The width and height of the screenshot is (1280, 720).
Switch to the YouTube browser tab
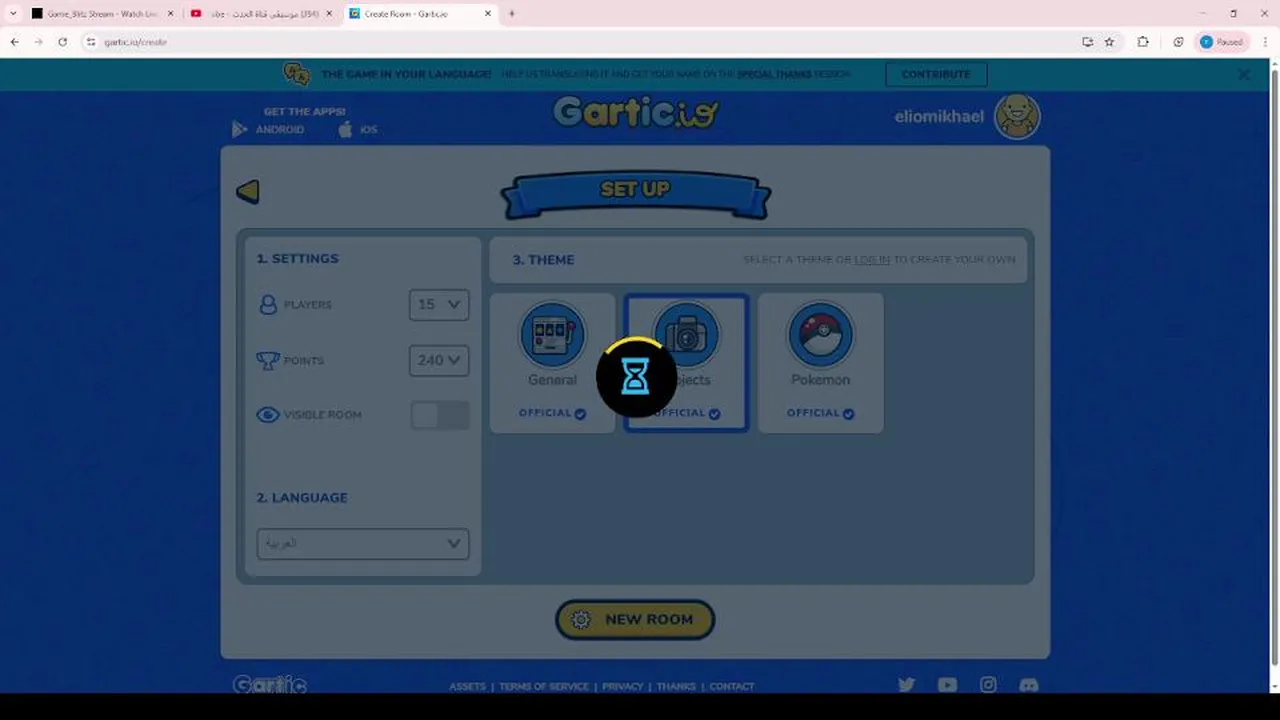pos(261,14)
